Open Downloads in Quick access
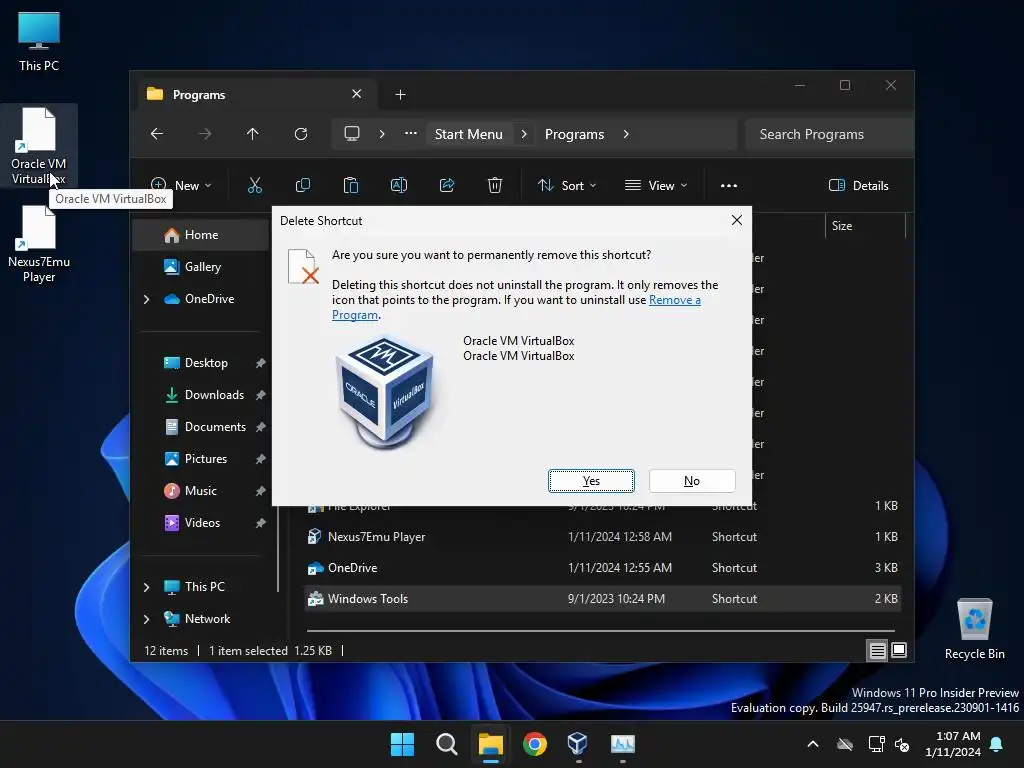The width and height of the screenshot is (1024, 768). (x=205, y=394)
